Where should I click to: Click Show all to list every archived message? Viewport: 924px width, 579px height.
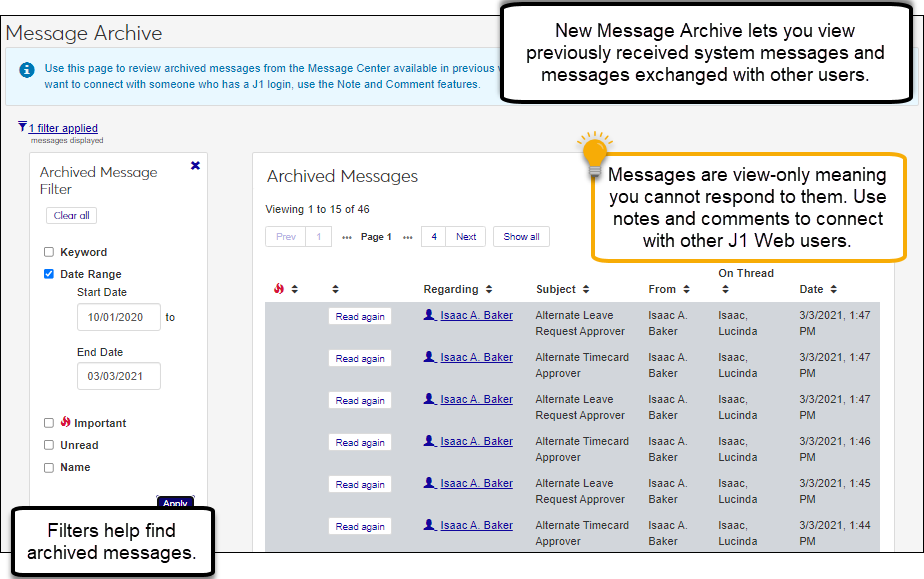[x=521, y=236]
